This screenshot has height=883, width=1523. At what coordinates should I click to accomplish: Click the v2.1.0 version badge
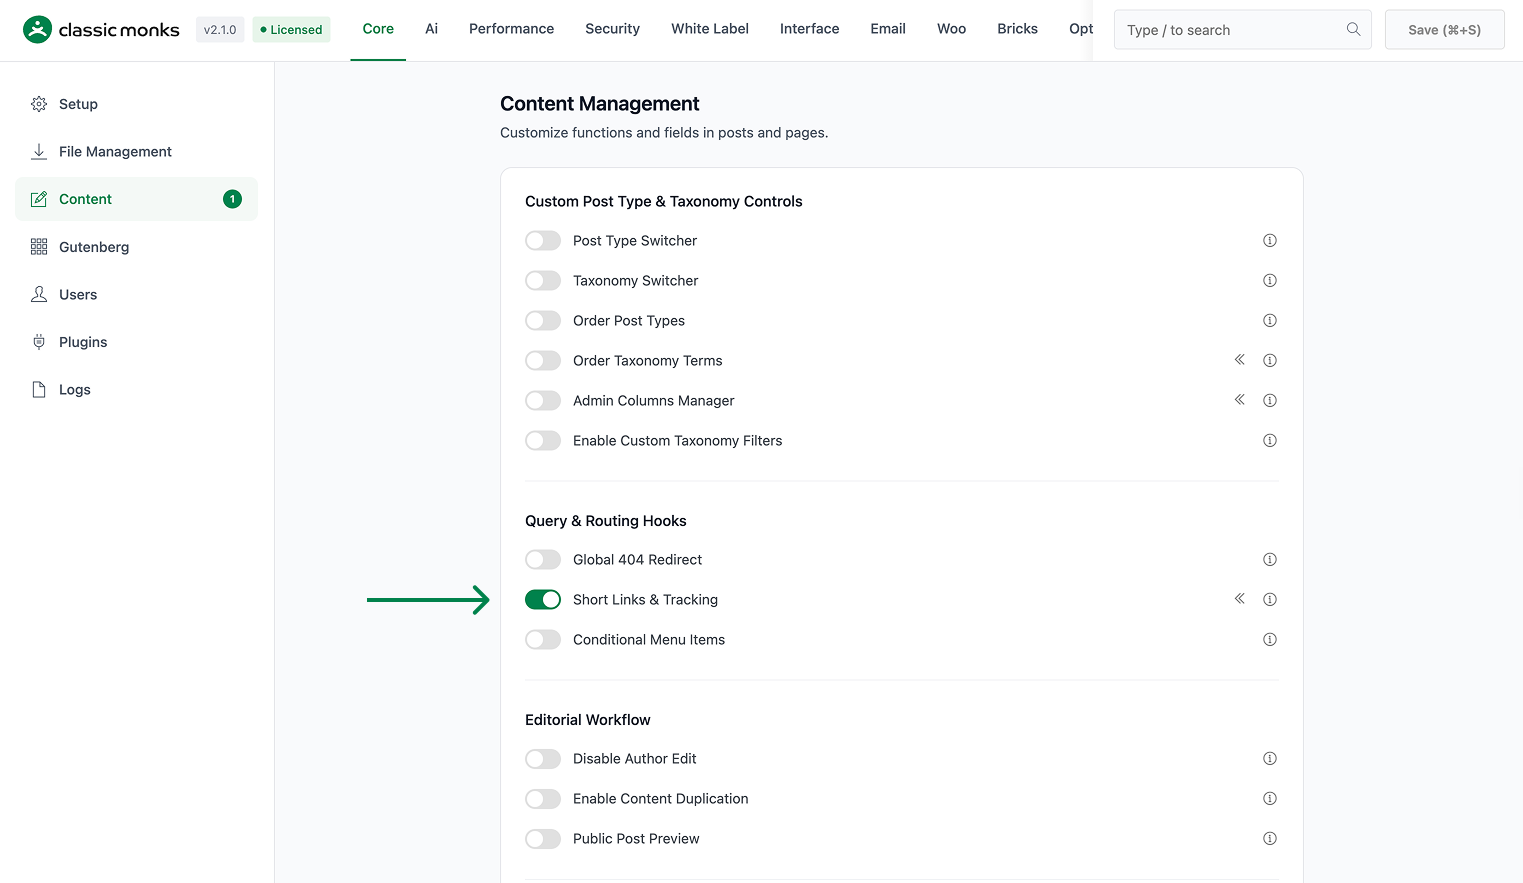click(x=220, y=30)
